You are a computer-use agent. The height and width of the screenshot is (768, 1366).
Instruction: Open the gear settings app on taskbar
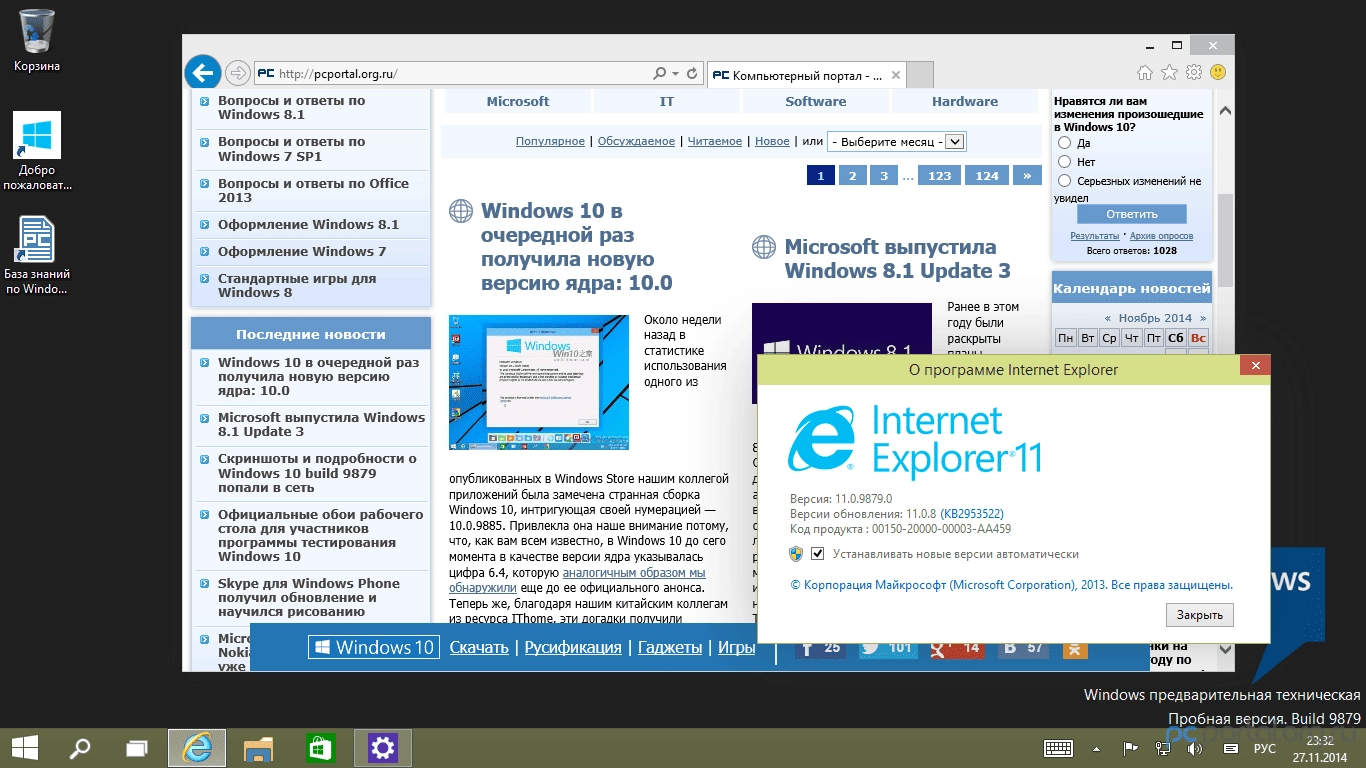382,748
